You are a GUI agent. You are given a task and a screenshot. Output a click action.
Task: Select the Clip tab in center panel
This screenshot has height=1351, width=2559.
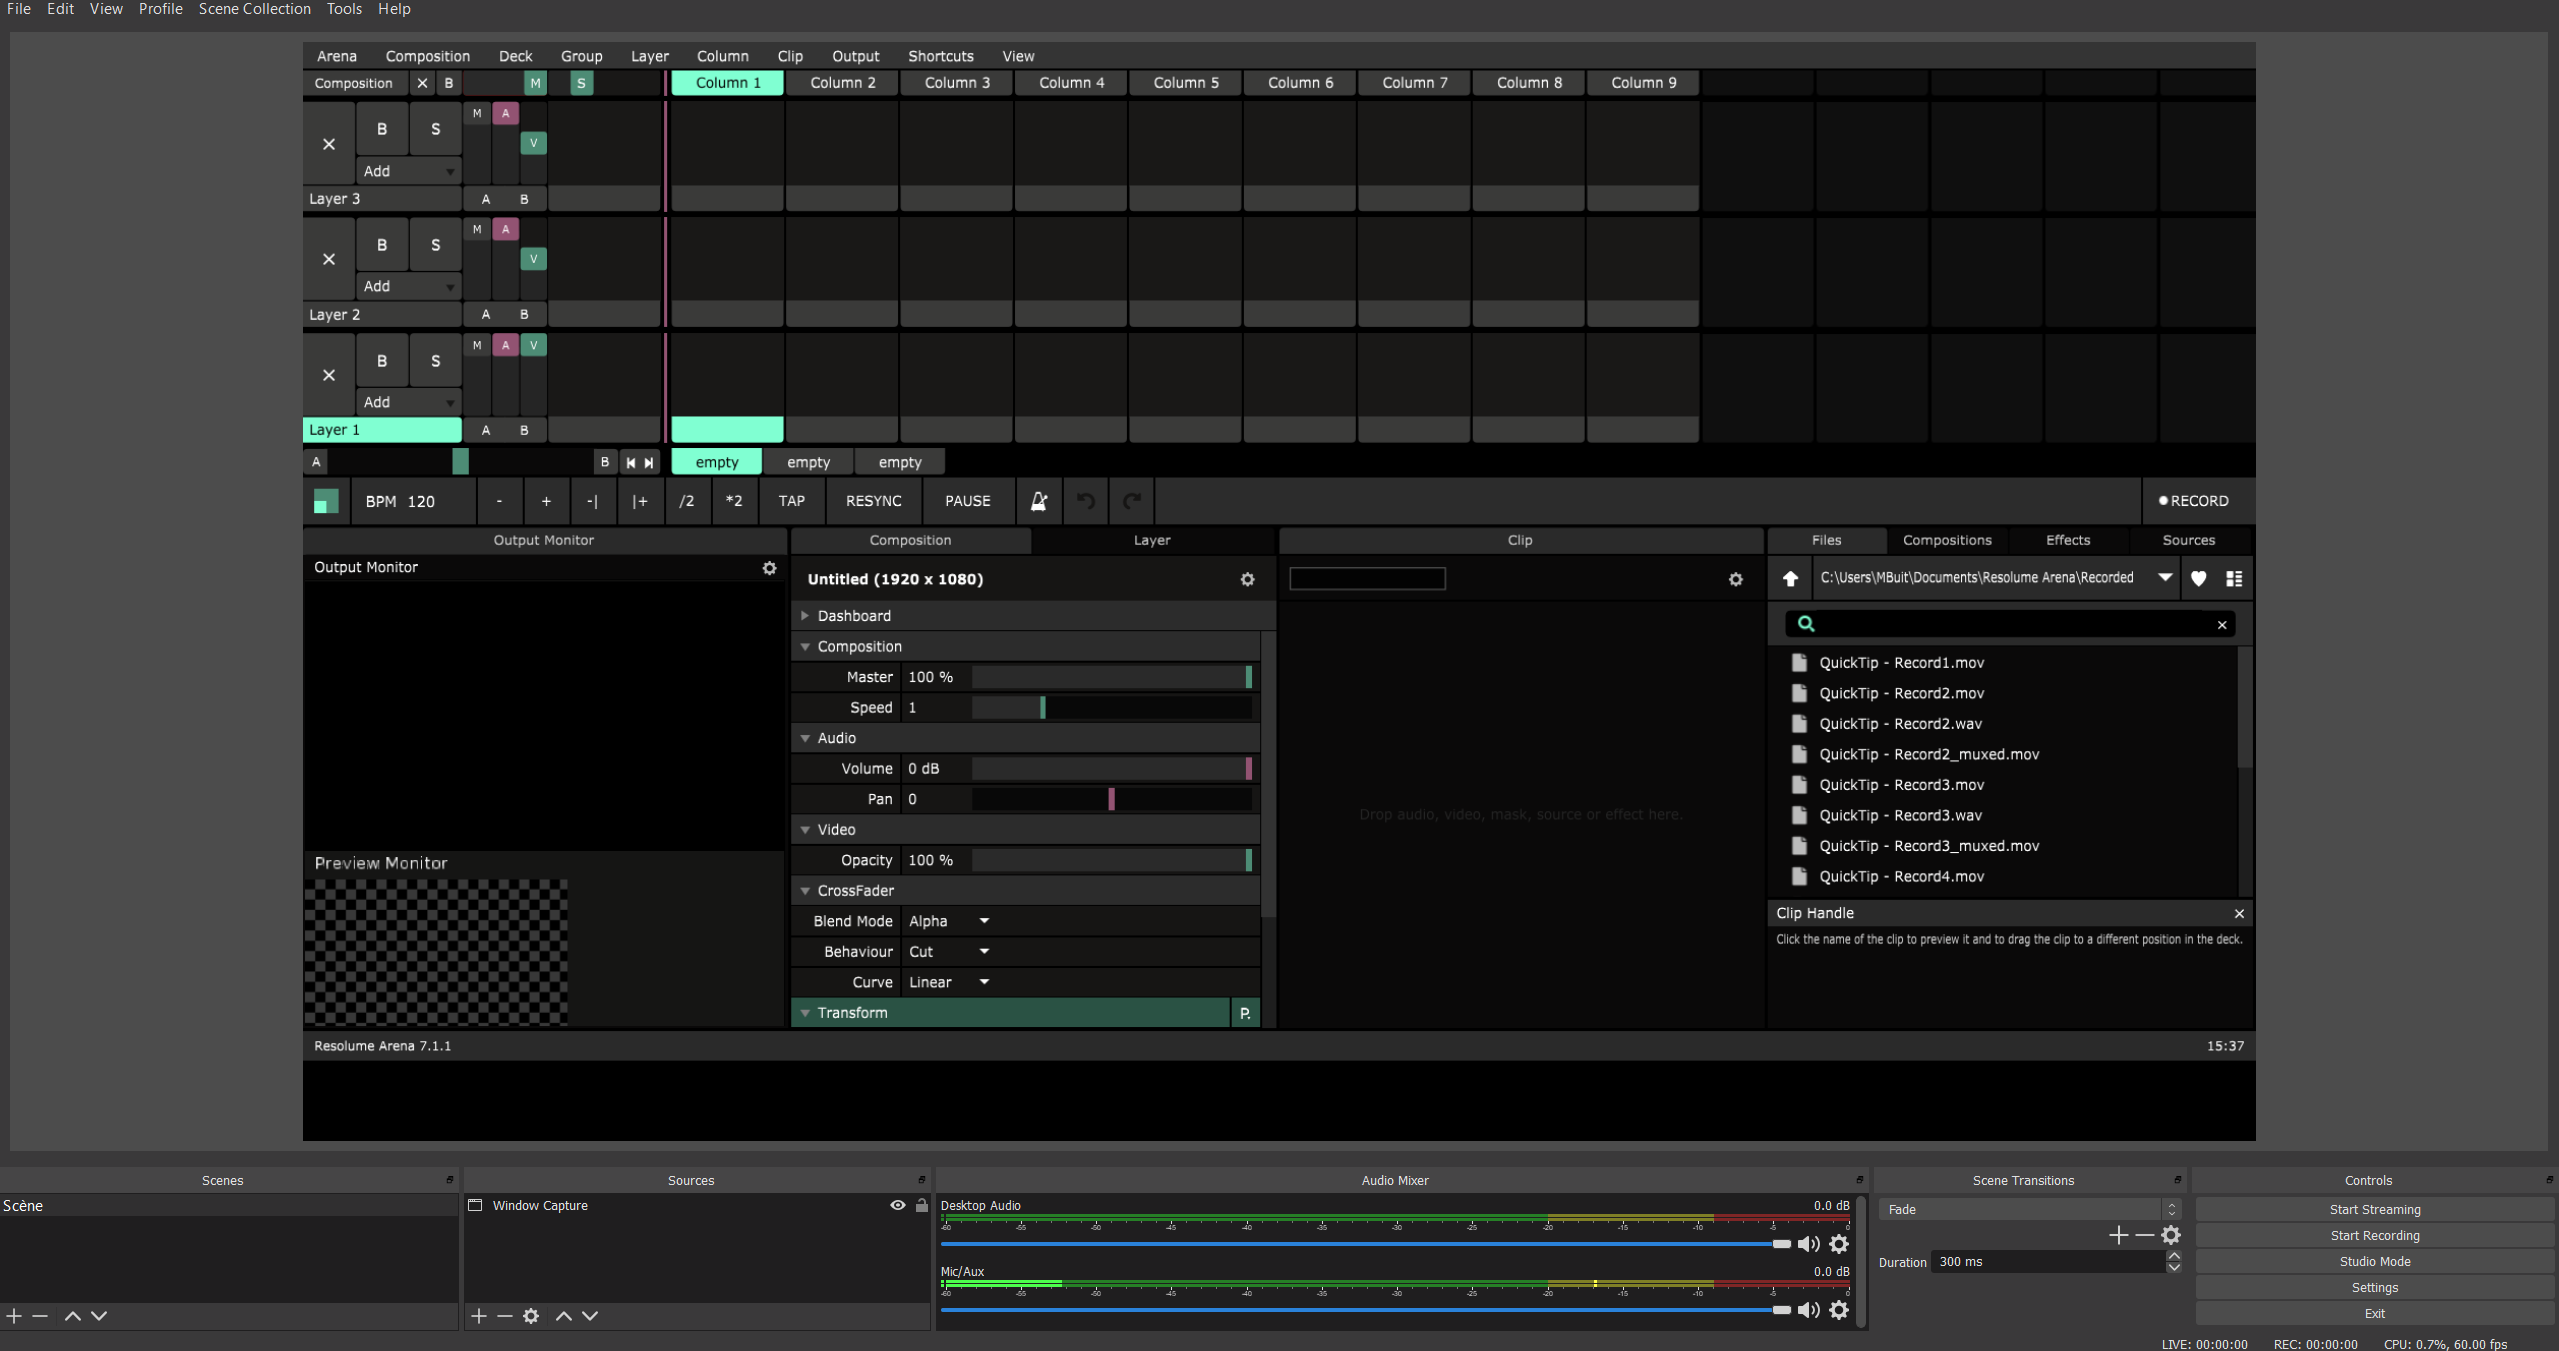[x=1520, y=538]
